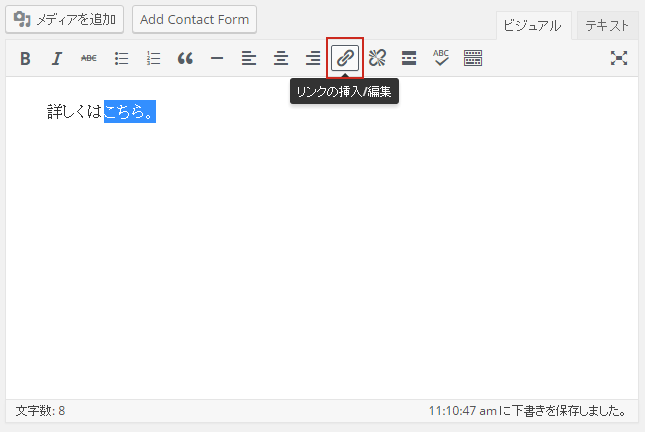The width and height of the screenshot is (645, 432).
Task: Insert a bulleted list
Action: coord(121,58)
